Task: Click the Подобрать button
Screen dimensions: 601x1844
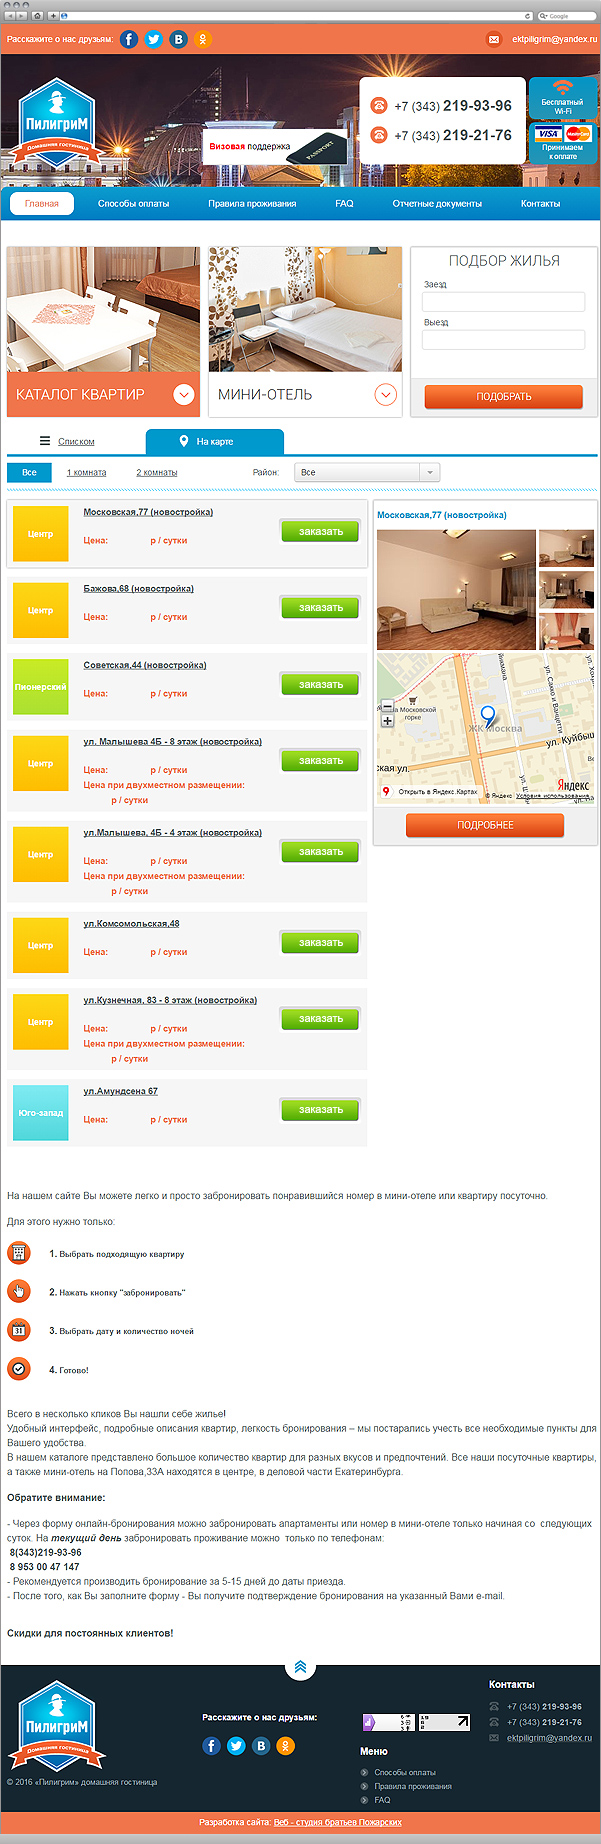Action: point(503,396)
